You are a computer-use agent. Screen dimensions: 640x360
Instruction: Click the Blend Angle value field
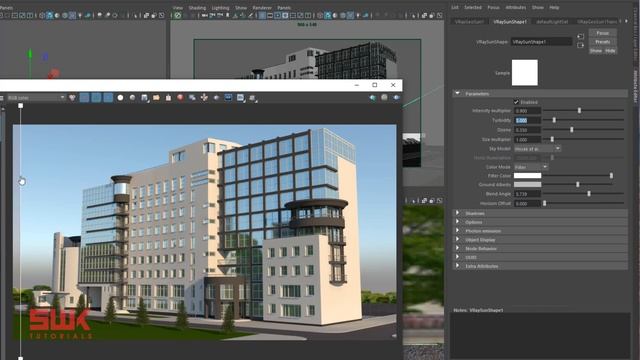pos(527,194)
